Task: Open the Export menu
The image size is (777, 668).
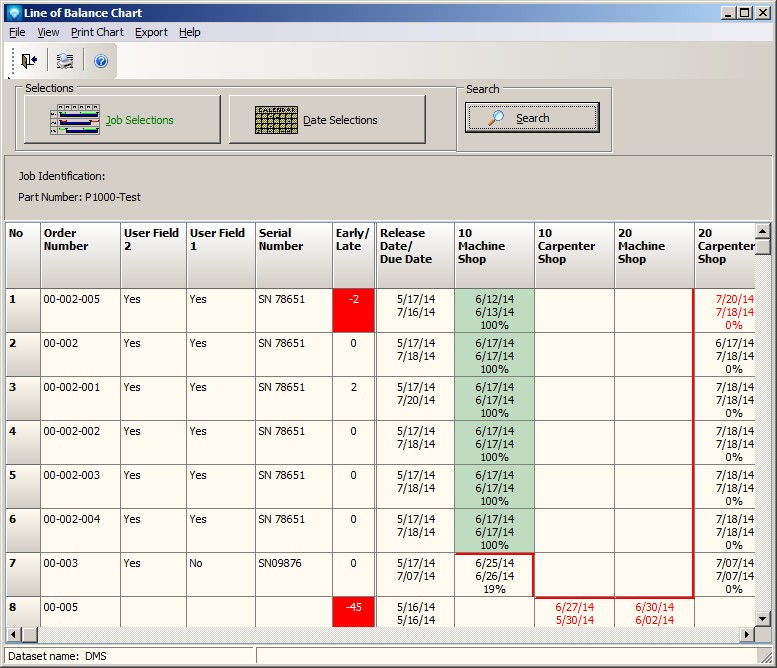Action: tap(151, 32)
